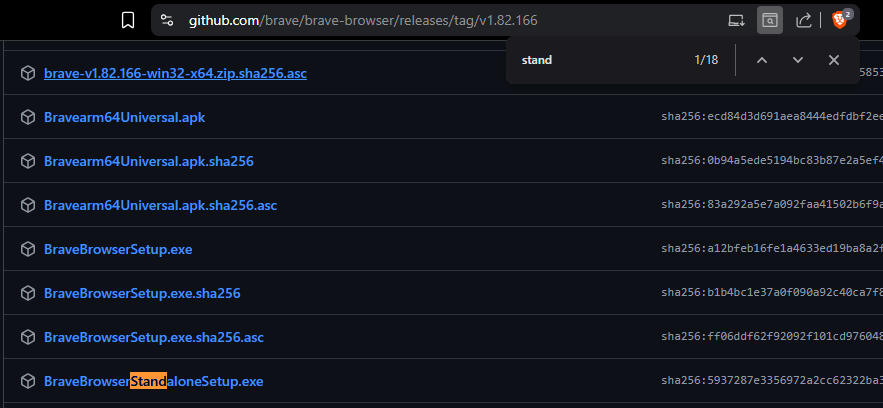The height and width of the screenshot is (408, 883).
Task: Click hash text sha256:a12bfeb16fe1a4633ed19ba8a2f
Action: pyautogui.click(x=772, y=248)
